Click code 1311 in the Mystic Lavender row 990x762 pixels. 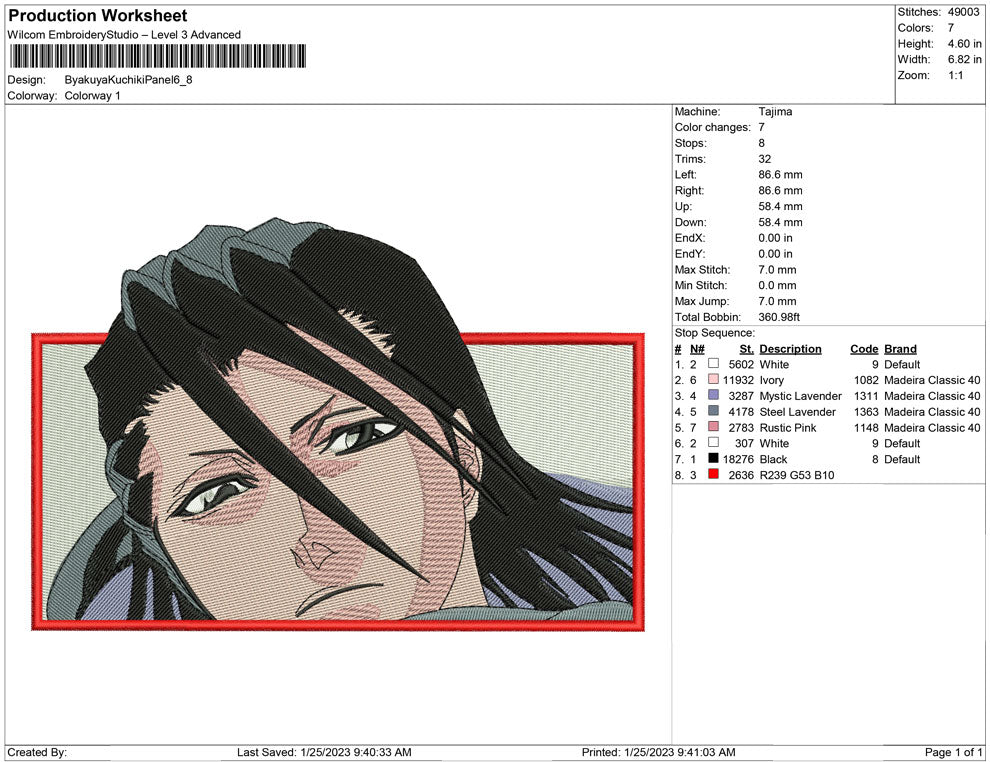pos(866,396)
